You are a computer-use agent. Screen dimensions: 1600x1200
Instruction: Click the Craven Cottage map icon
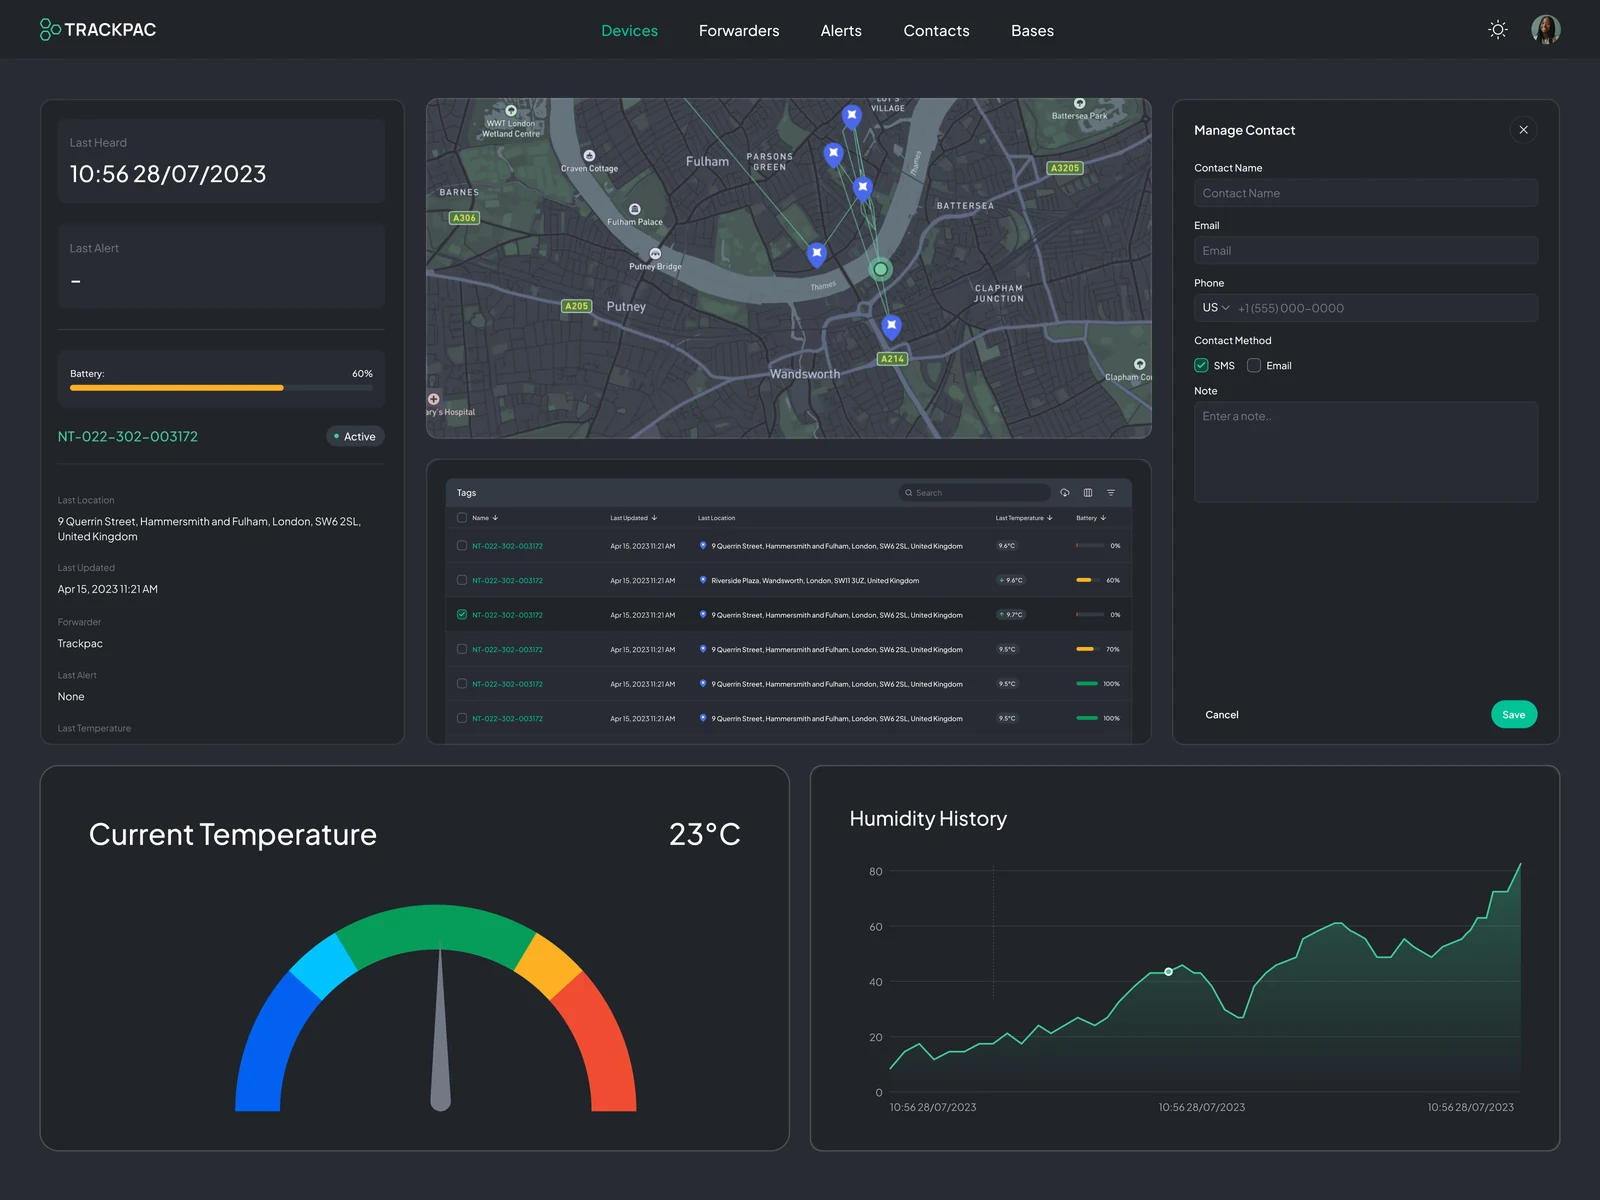[x=589, y=156]
